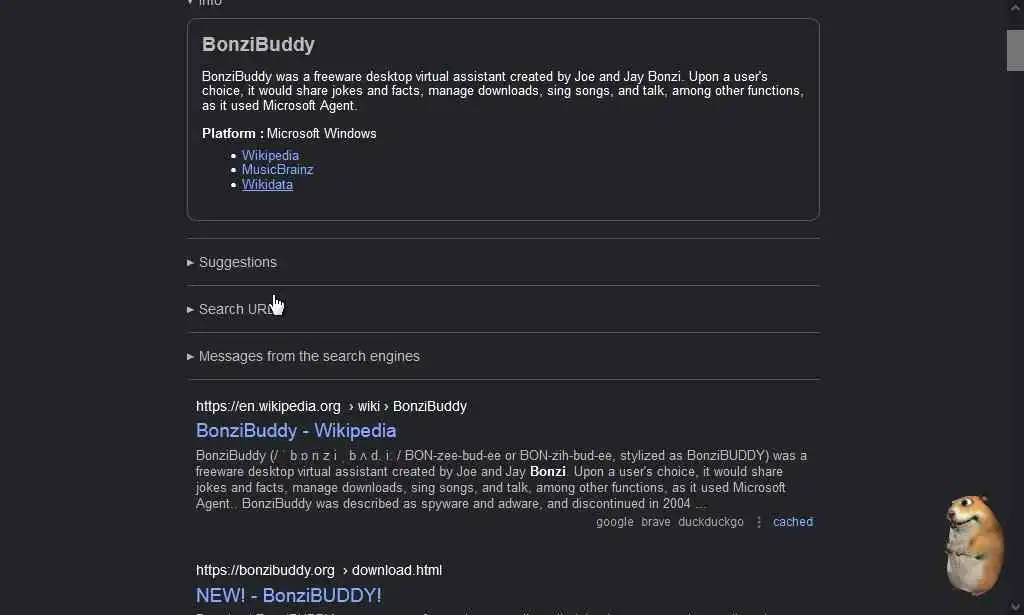Viewport: 1024px width, 615px height.
Task: Expand the Search URL section
Action: click(x=232, y=309)
